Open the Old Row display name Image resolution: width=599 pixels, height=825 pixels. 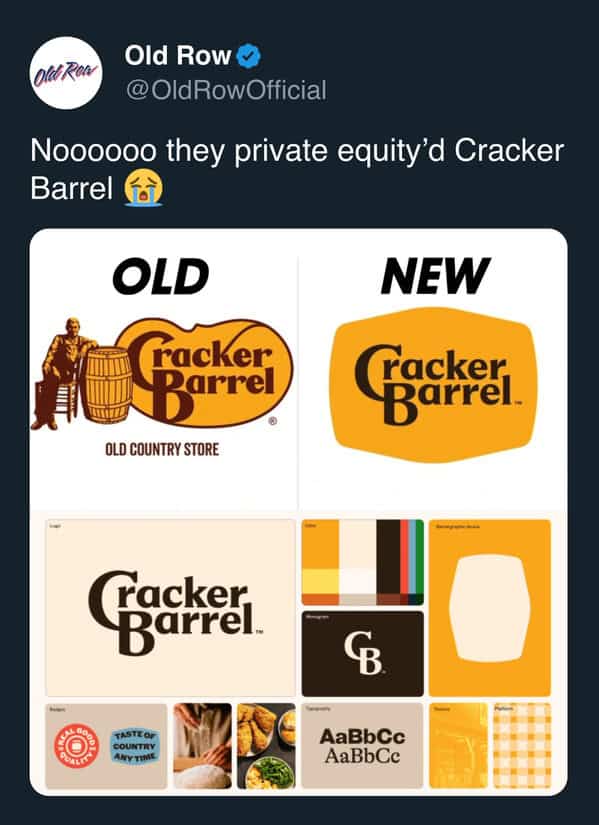(178, 55)
